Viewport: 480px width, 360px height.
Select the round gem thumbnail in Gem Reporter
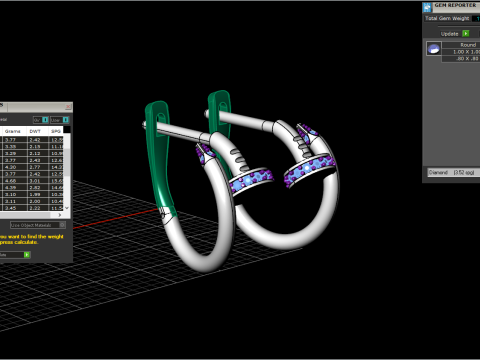coord(434,49)
